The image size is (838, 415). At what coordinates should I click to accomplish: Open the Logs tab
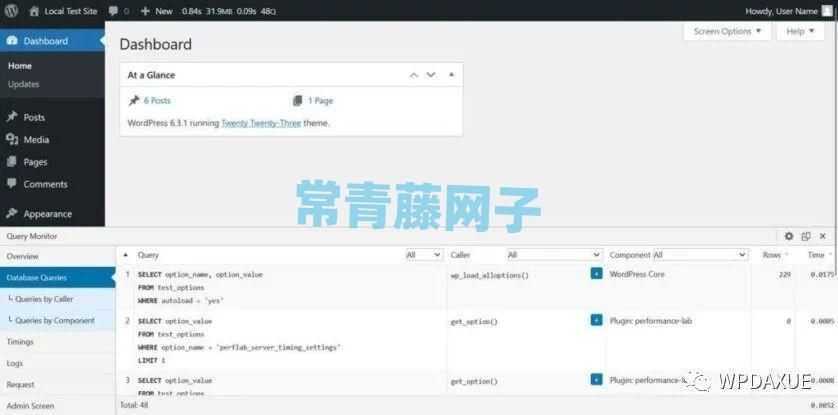(58, 363)
